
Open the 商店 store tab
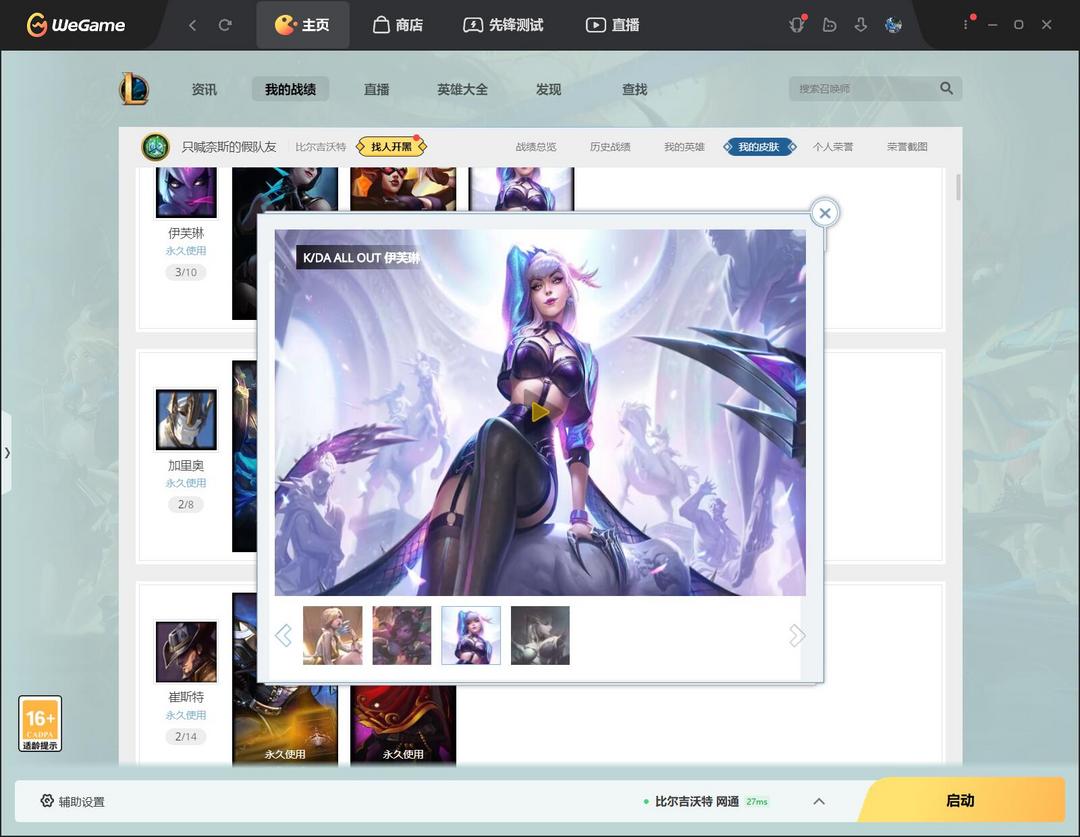397,25
